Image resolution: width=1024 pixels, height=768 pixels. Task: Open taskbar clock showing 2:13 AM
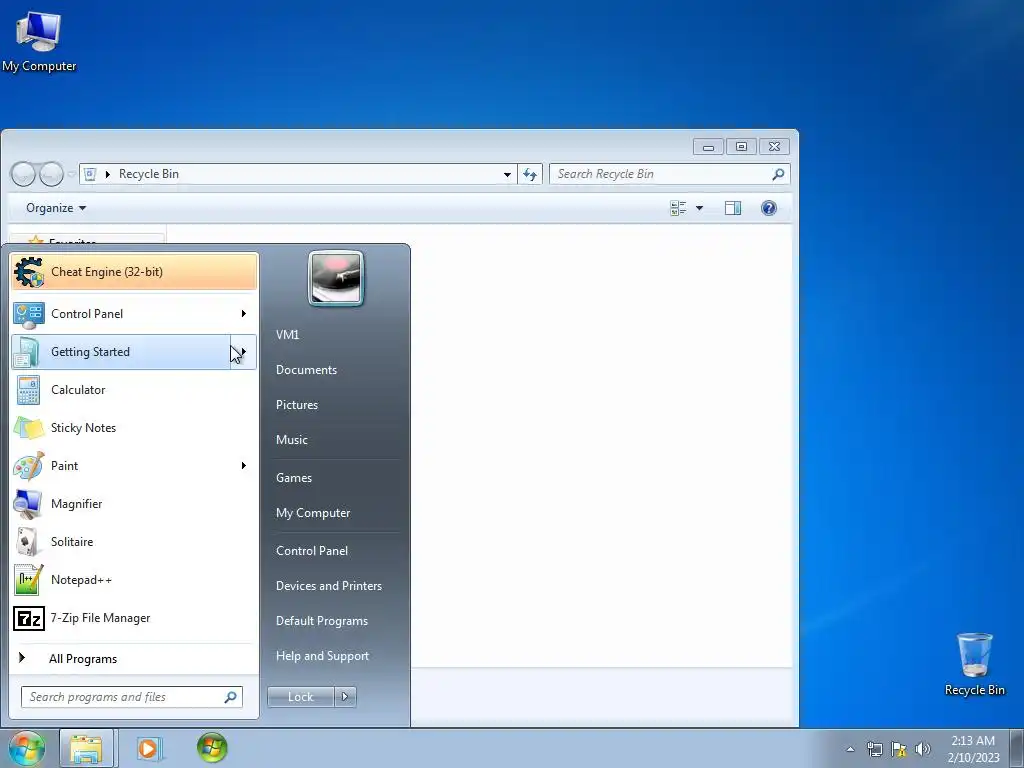pyautogui.click(x=973, y=749)
